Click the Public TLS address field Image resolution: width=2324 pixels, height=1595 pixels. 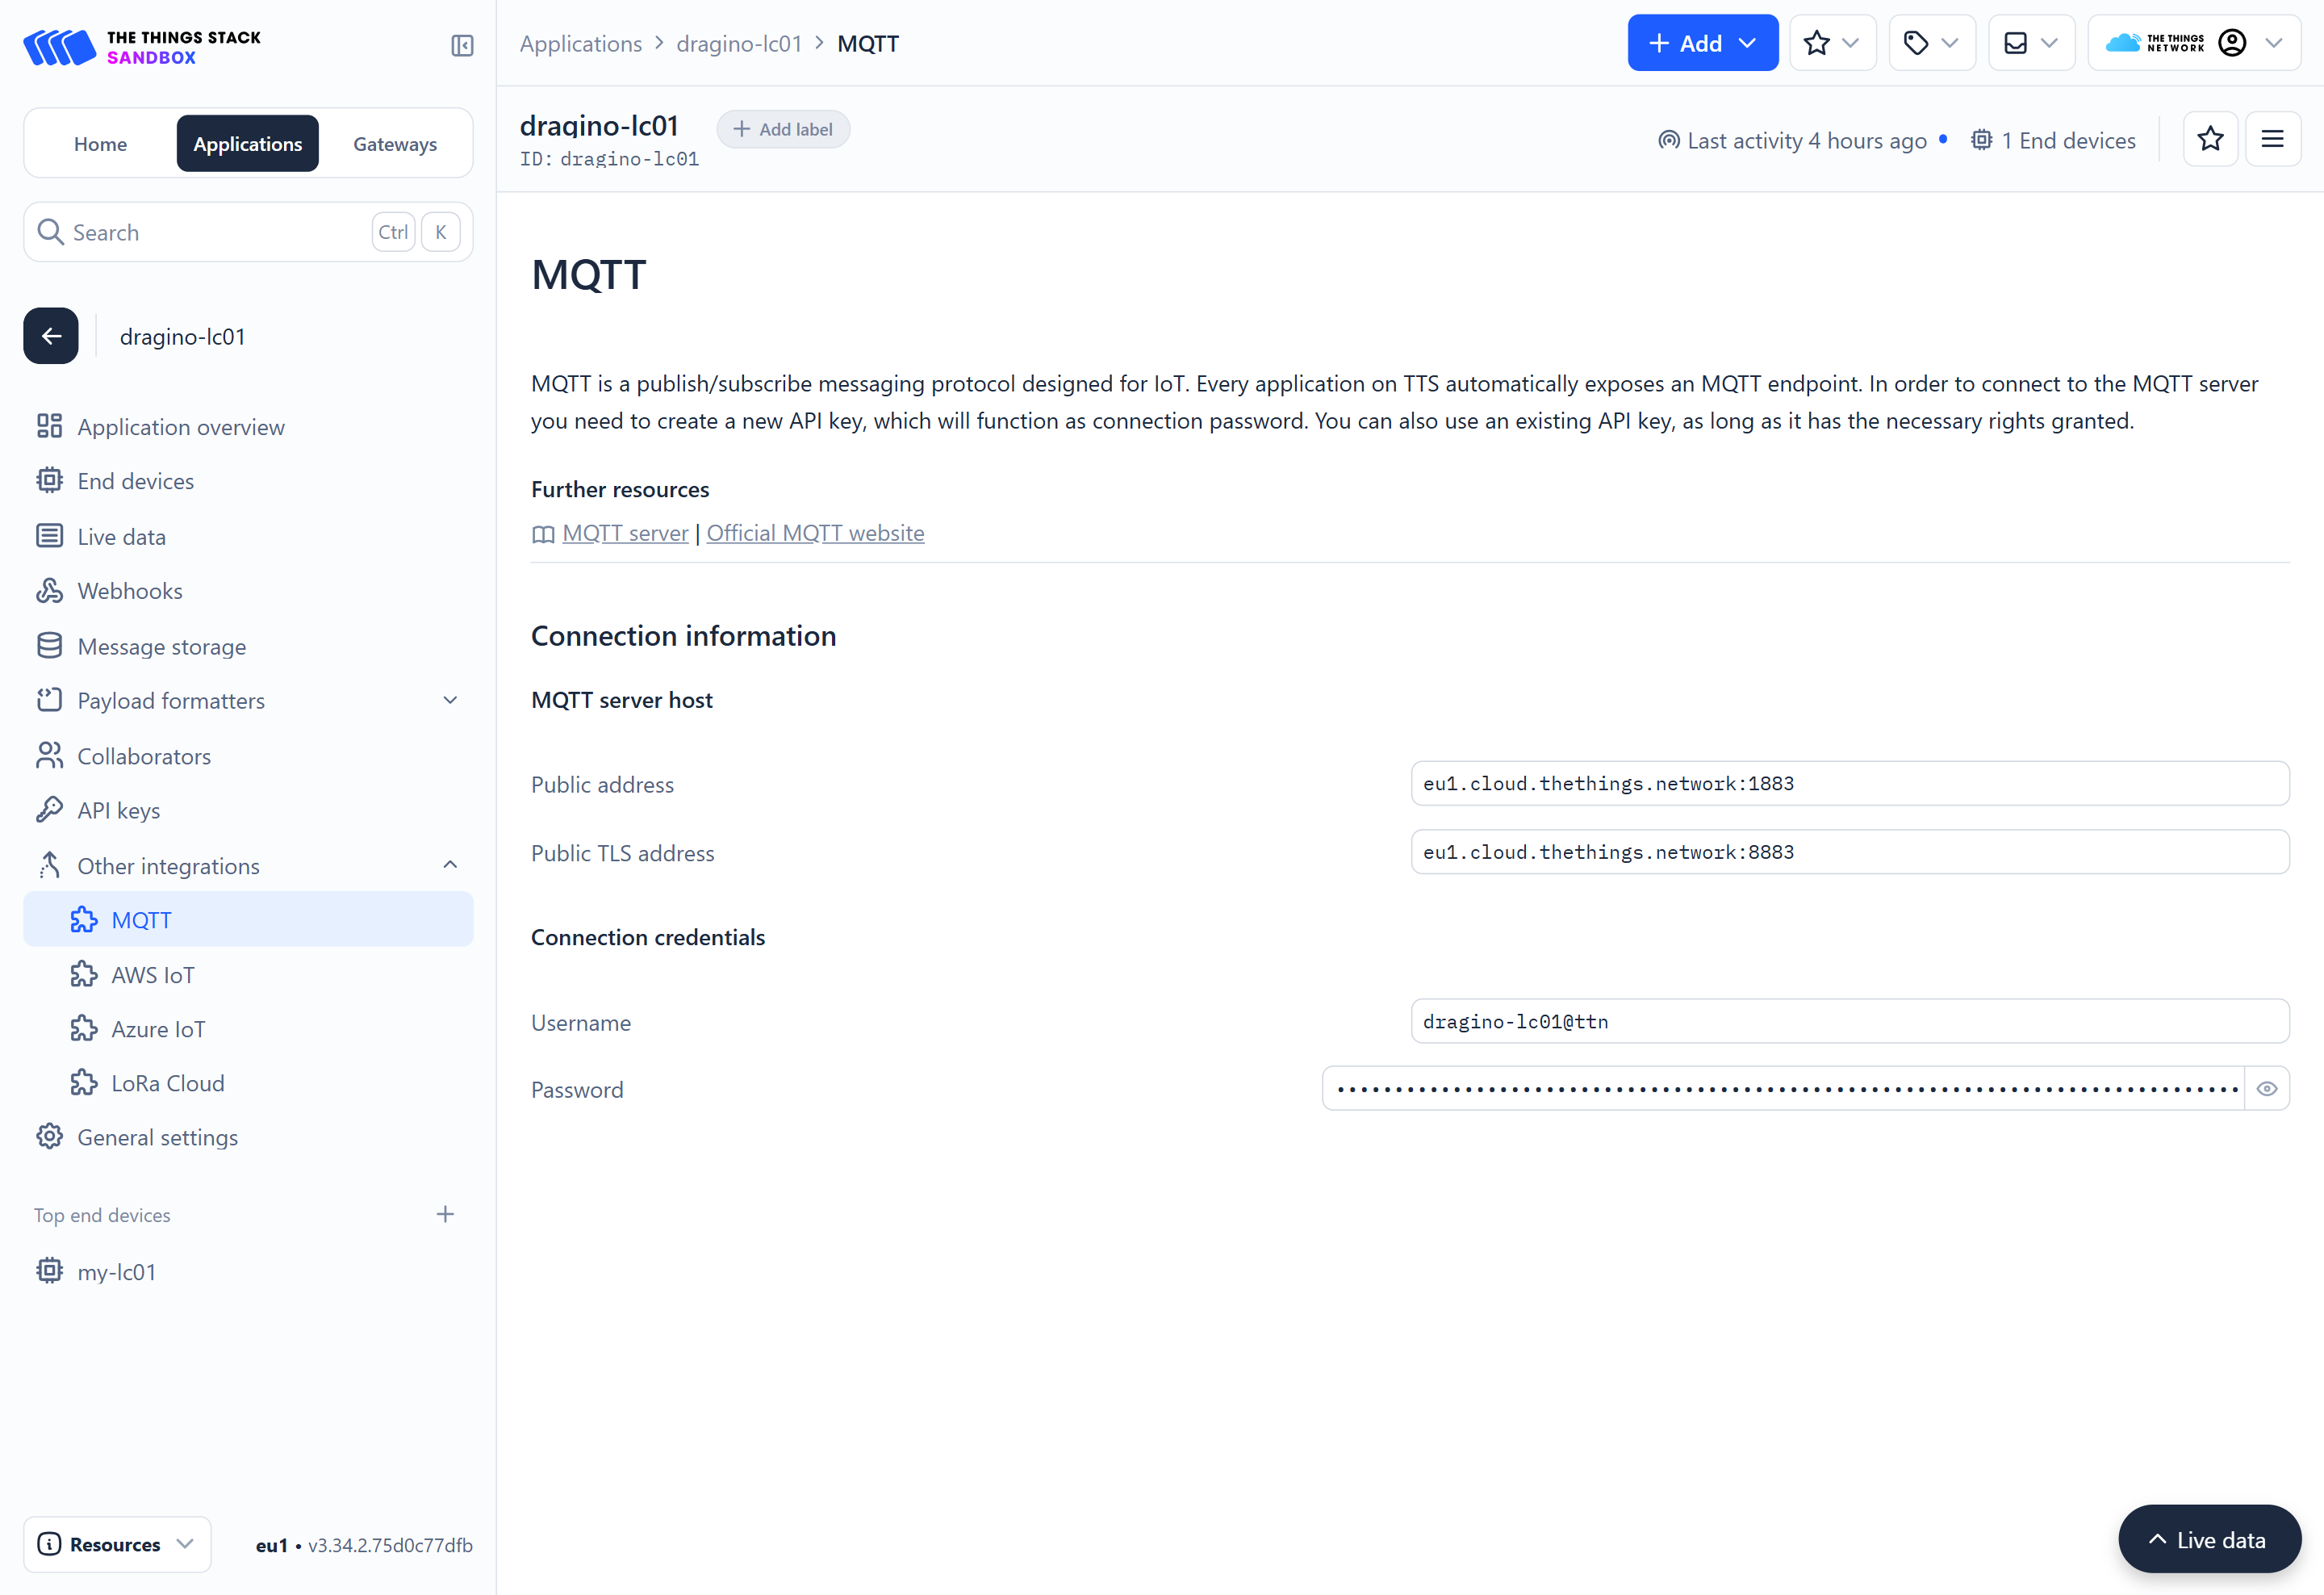[x=1849, y=852]
